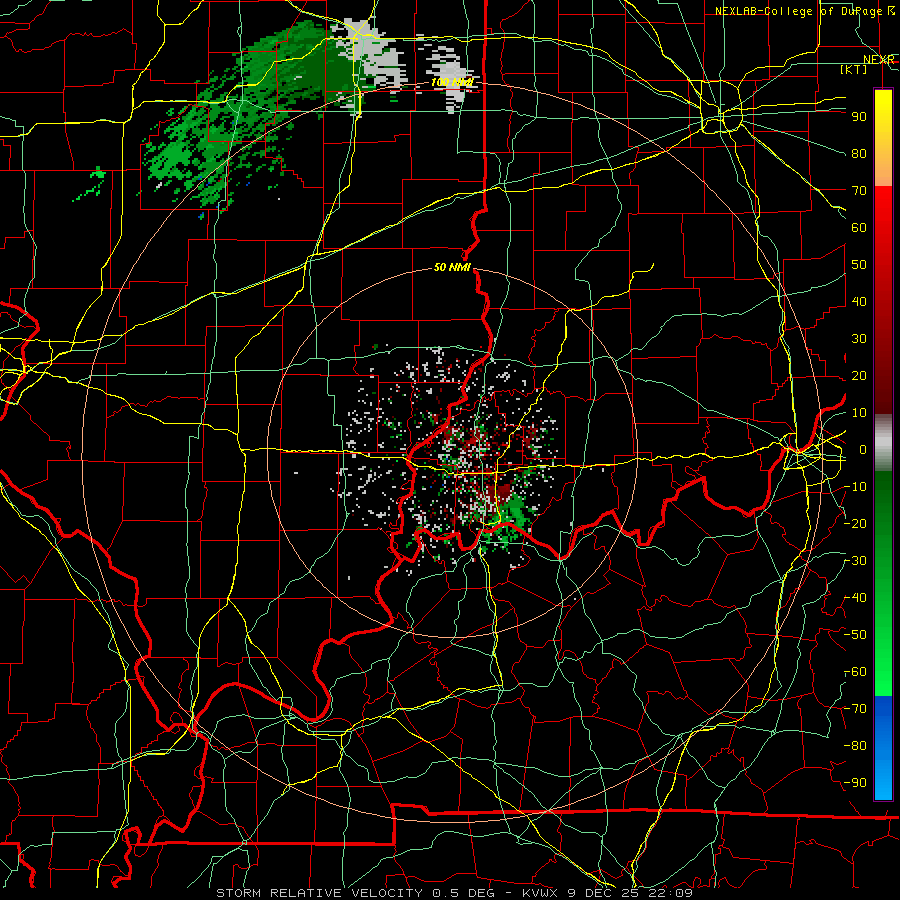Select the 60 value on velocity scale

click(x=859, y=227)
